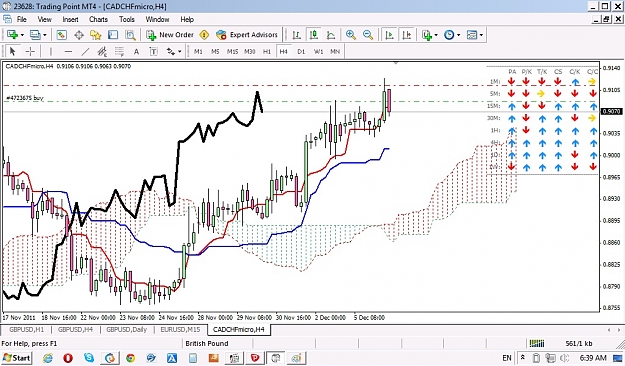Expand the Profiles dropdown arrow
Image resolution: width=625 pixels, height=366 pixels.
pos(45,35)
